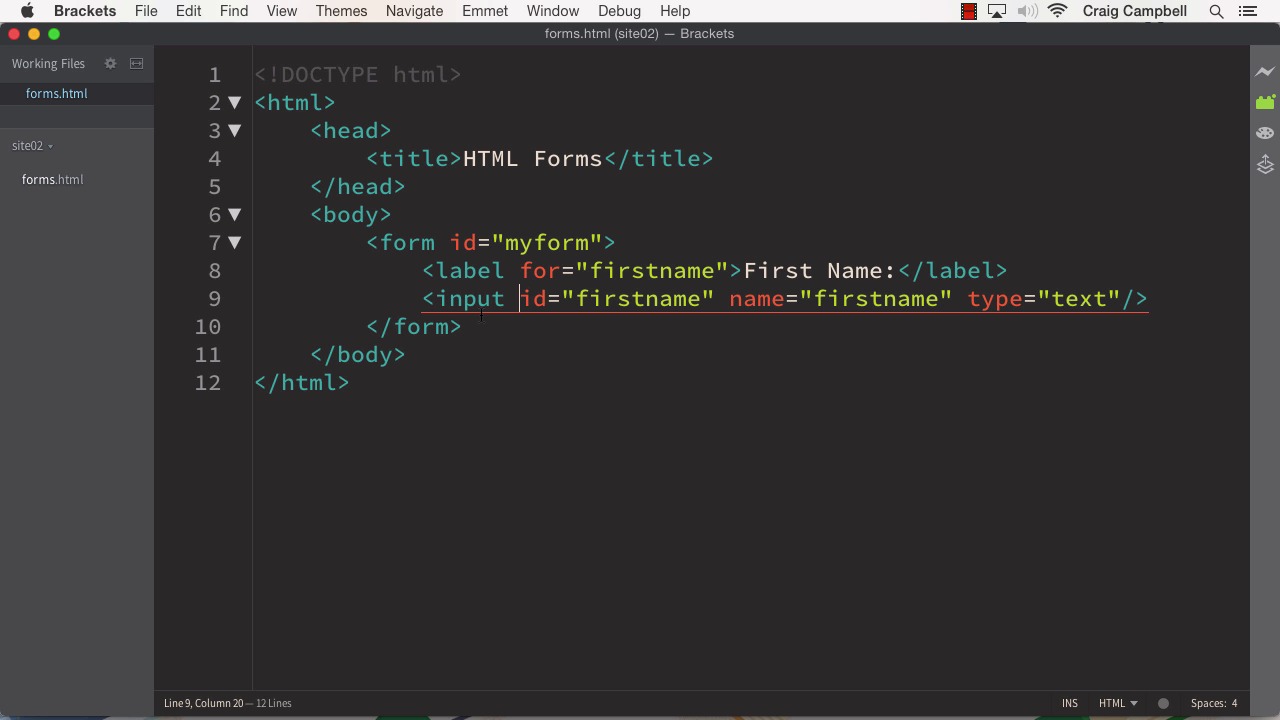Click the DOCTYPE declaration on line 1
1280x720 pixels.
click(358, 75)
